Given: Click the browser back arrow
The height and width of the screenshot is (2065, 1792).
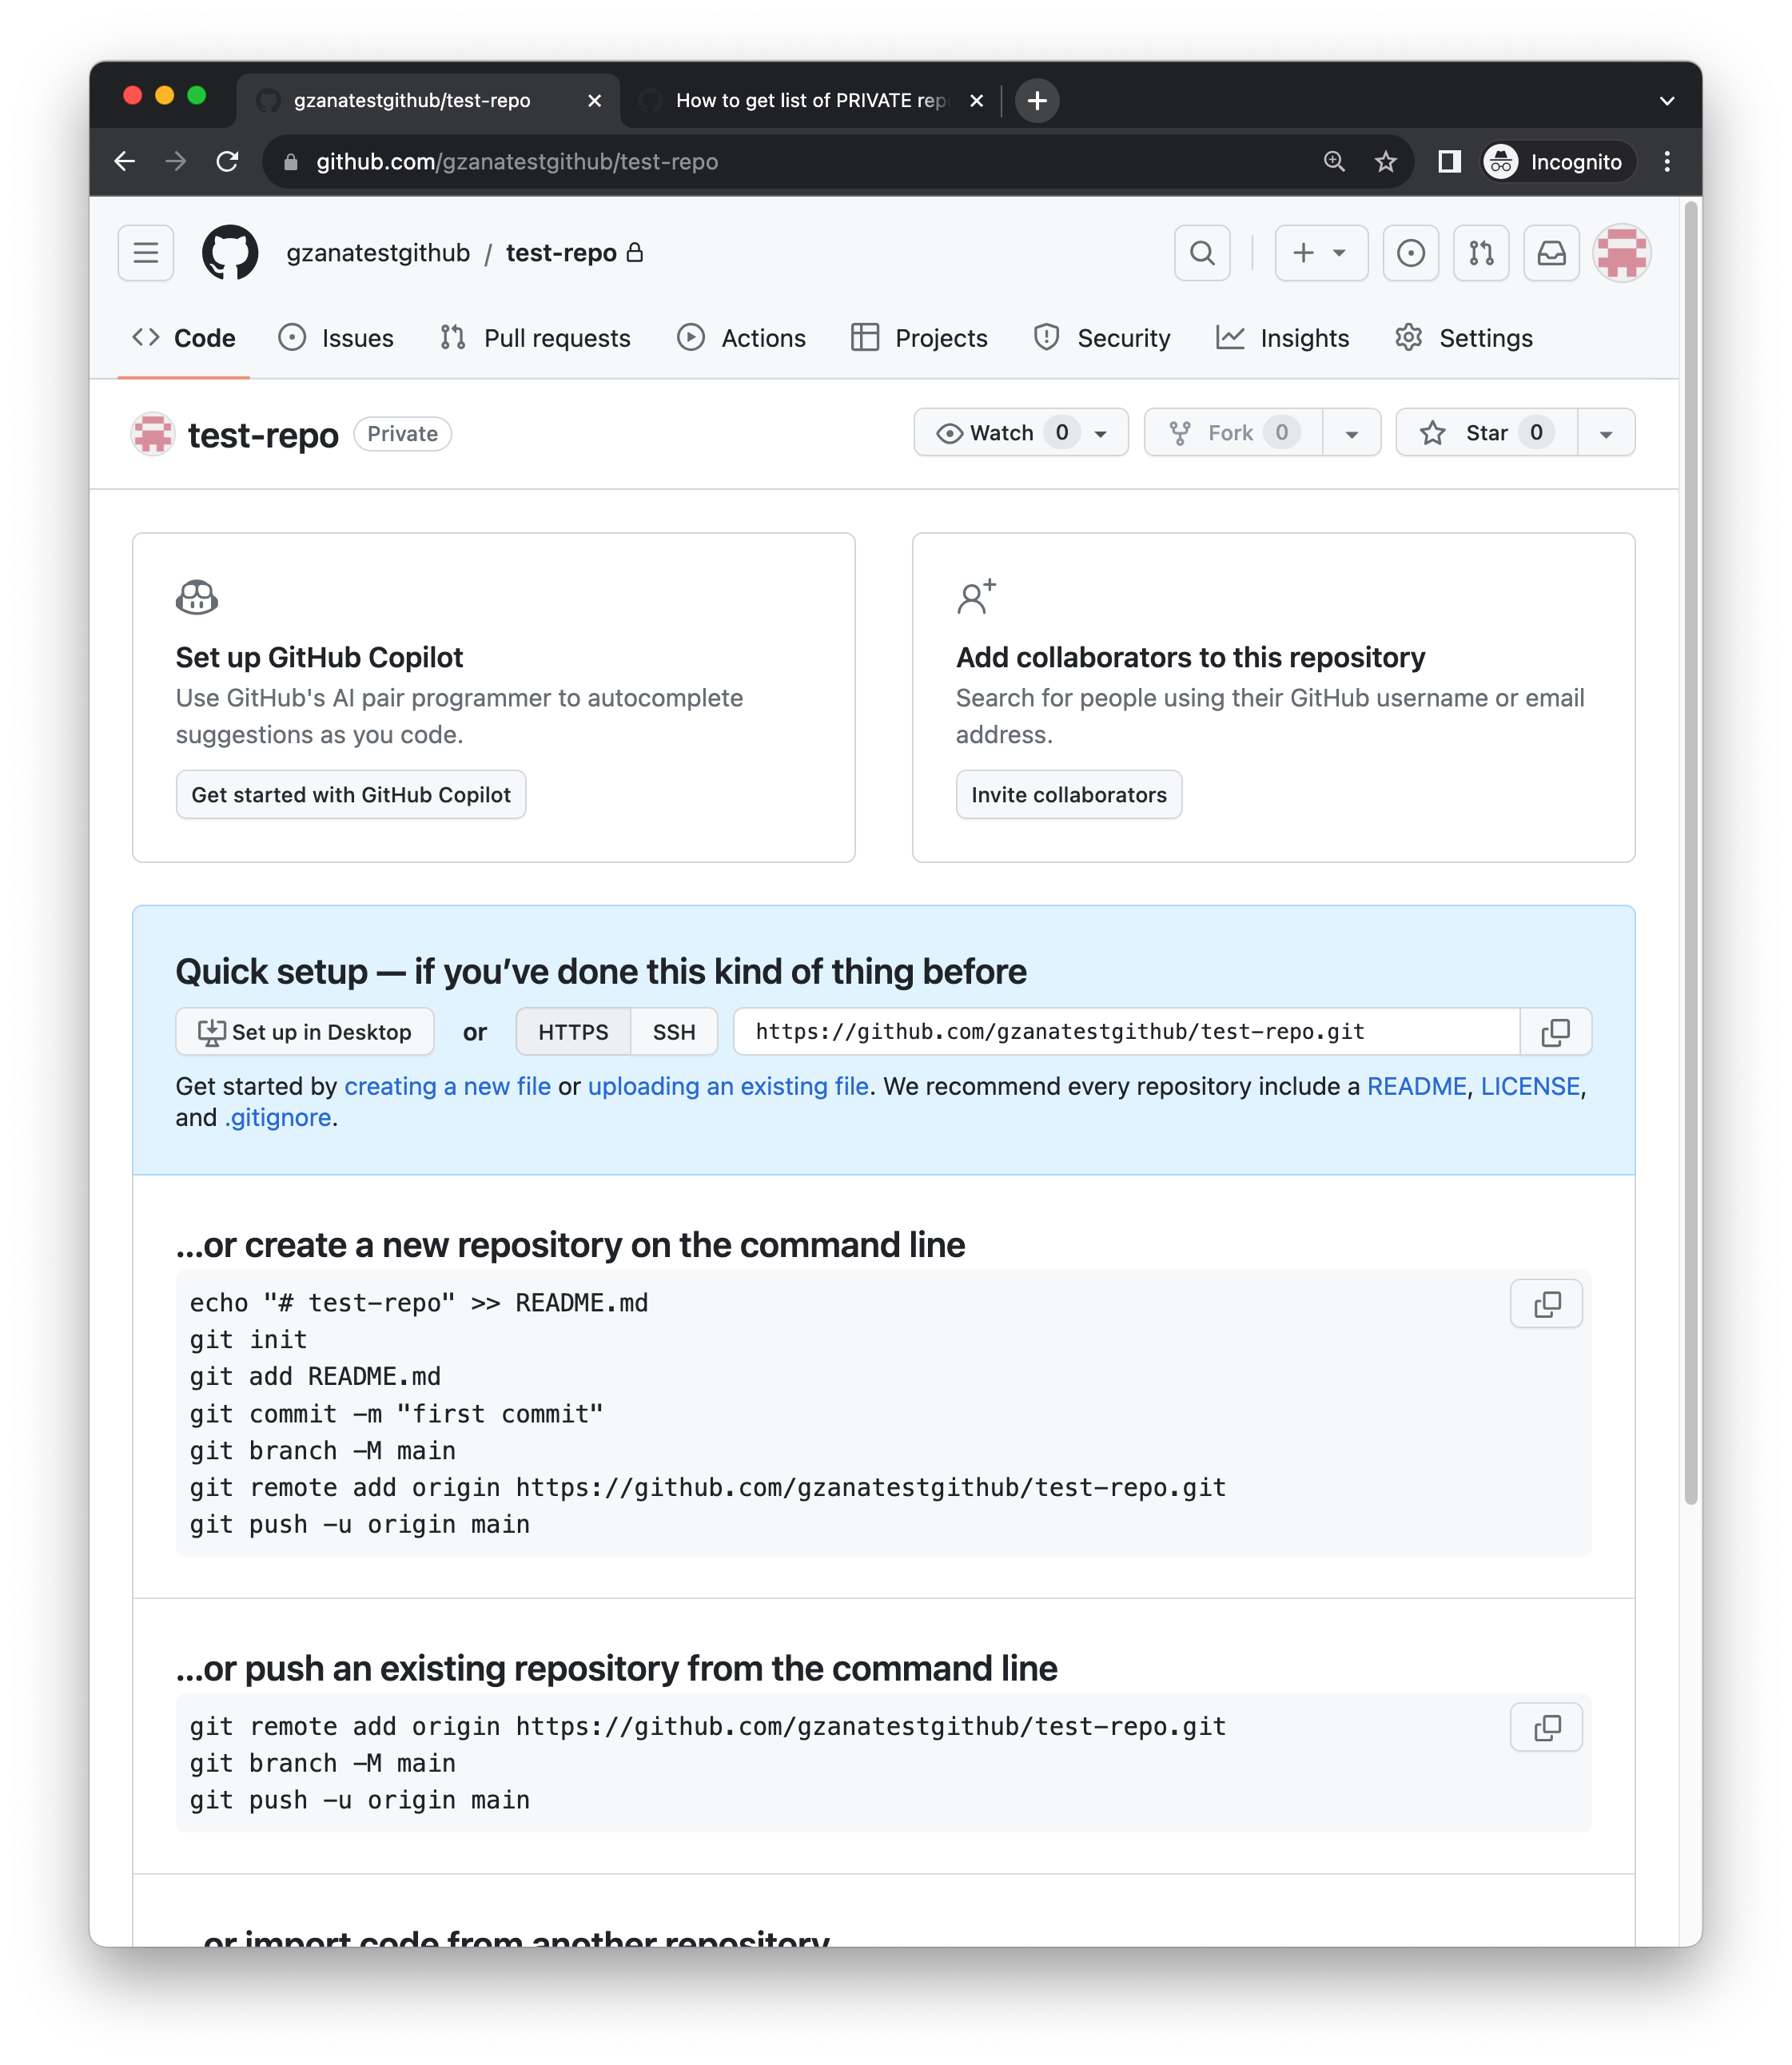Looking at the screenshot, I should click(x=125, y=161).
